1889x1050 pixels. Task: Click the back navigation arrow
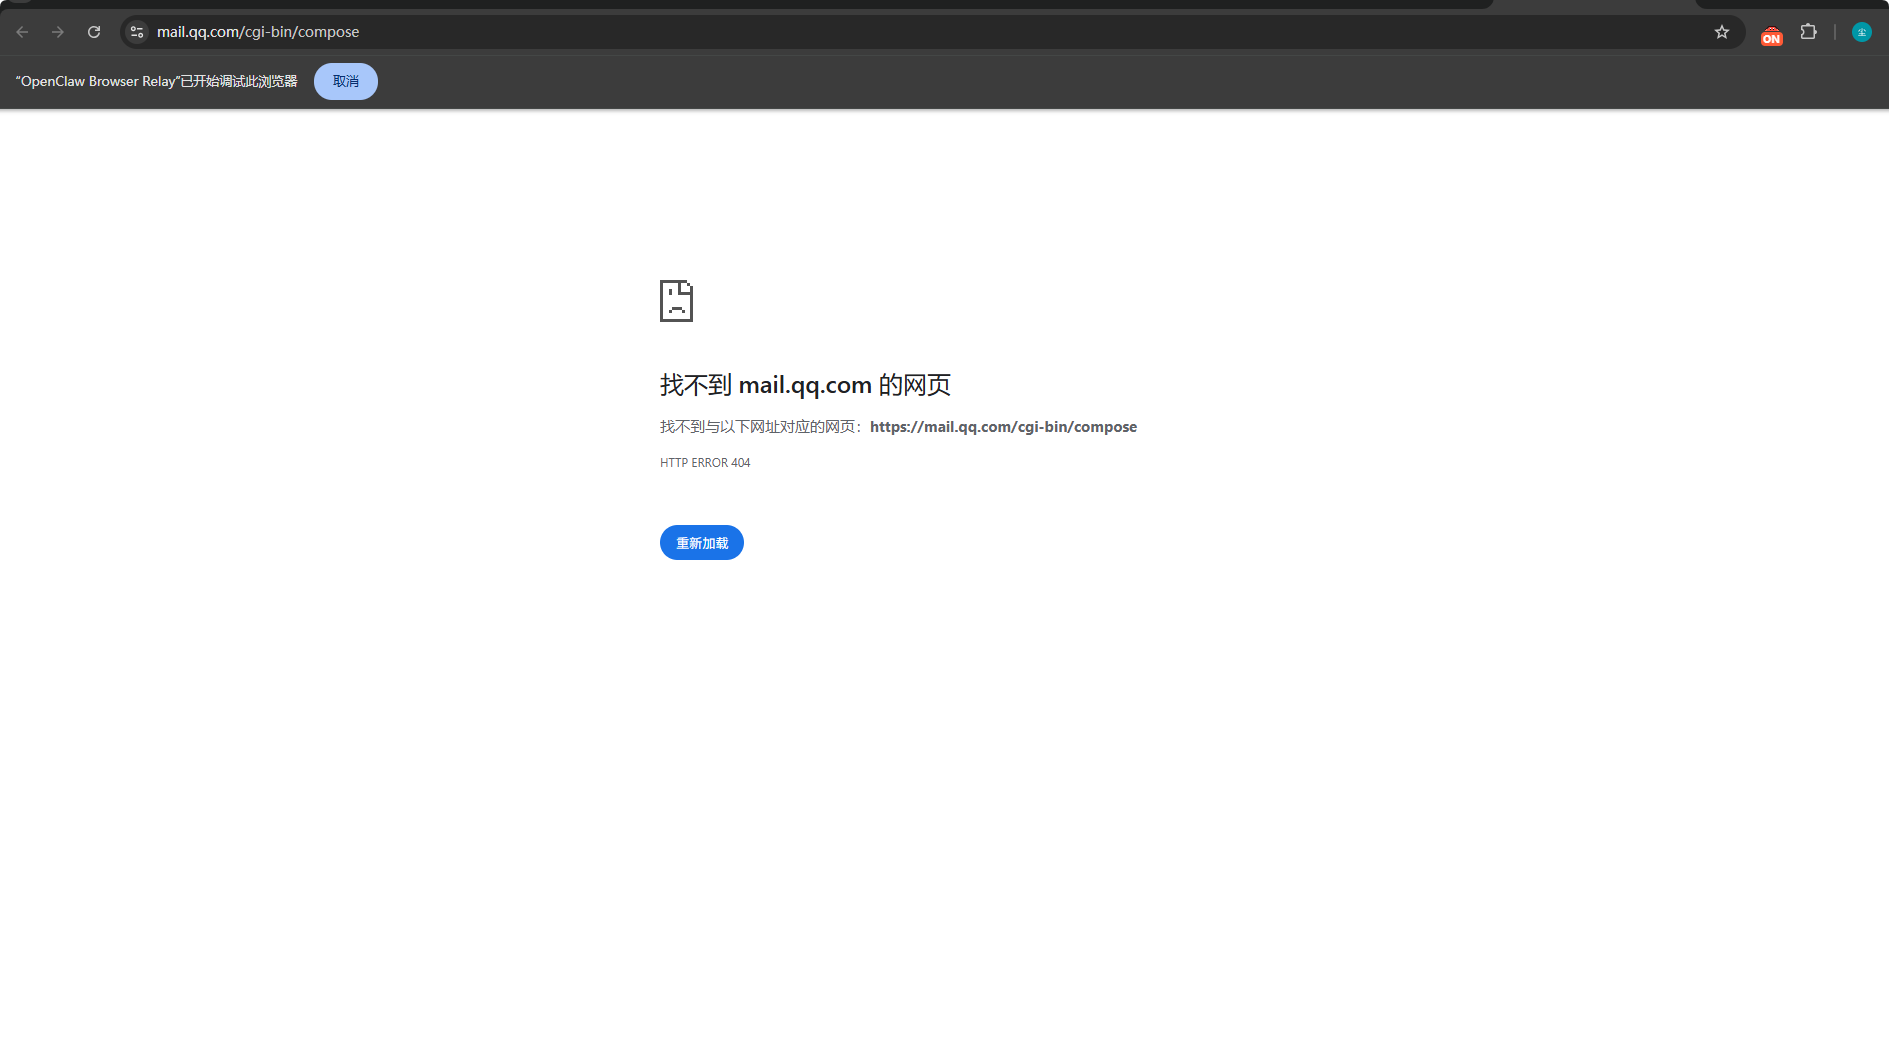[x=22, y=31]
